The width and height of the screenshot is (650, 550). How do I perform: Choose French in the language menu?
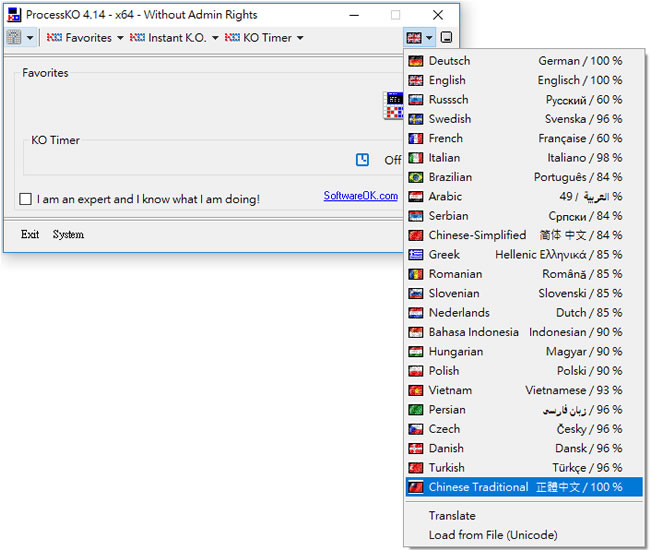[524, 138]
